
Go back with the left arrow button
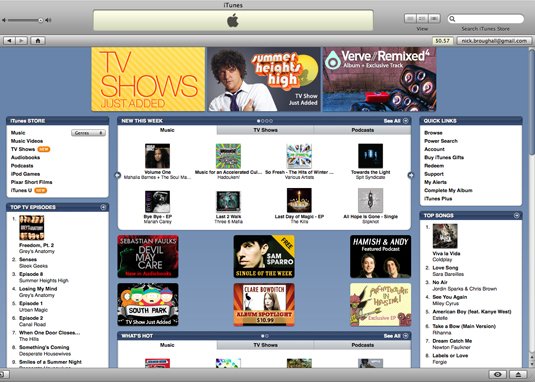(9, 41)
